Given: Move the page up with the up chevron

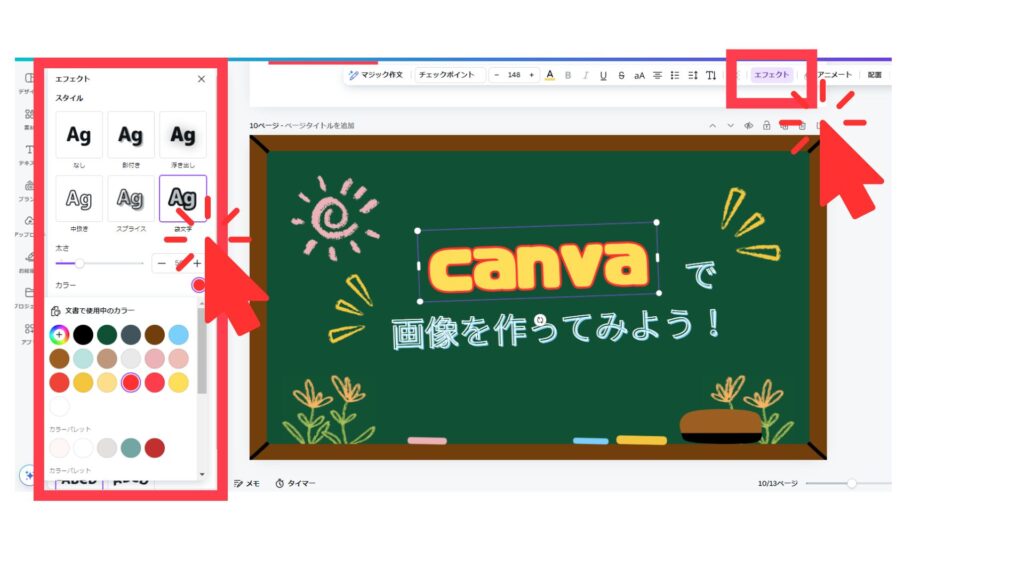Looking at the screenshot, I should [x=712, y=125].
